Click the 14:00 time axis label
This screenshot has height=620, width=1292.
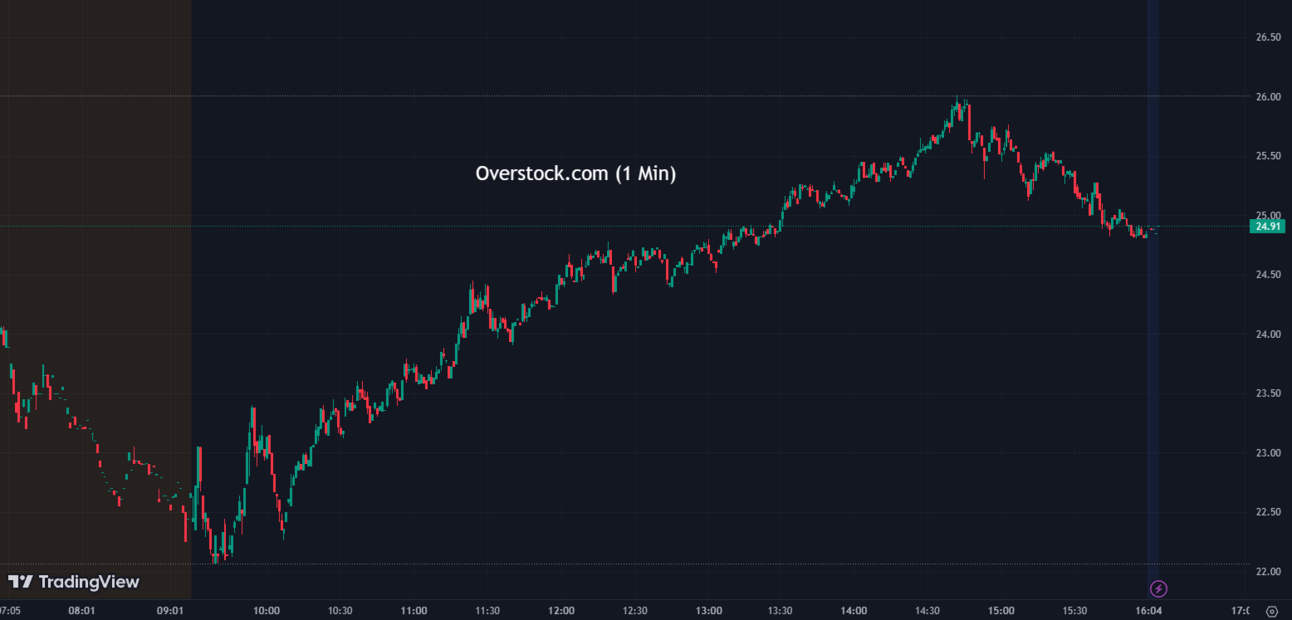tap(854, 610)
